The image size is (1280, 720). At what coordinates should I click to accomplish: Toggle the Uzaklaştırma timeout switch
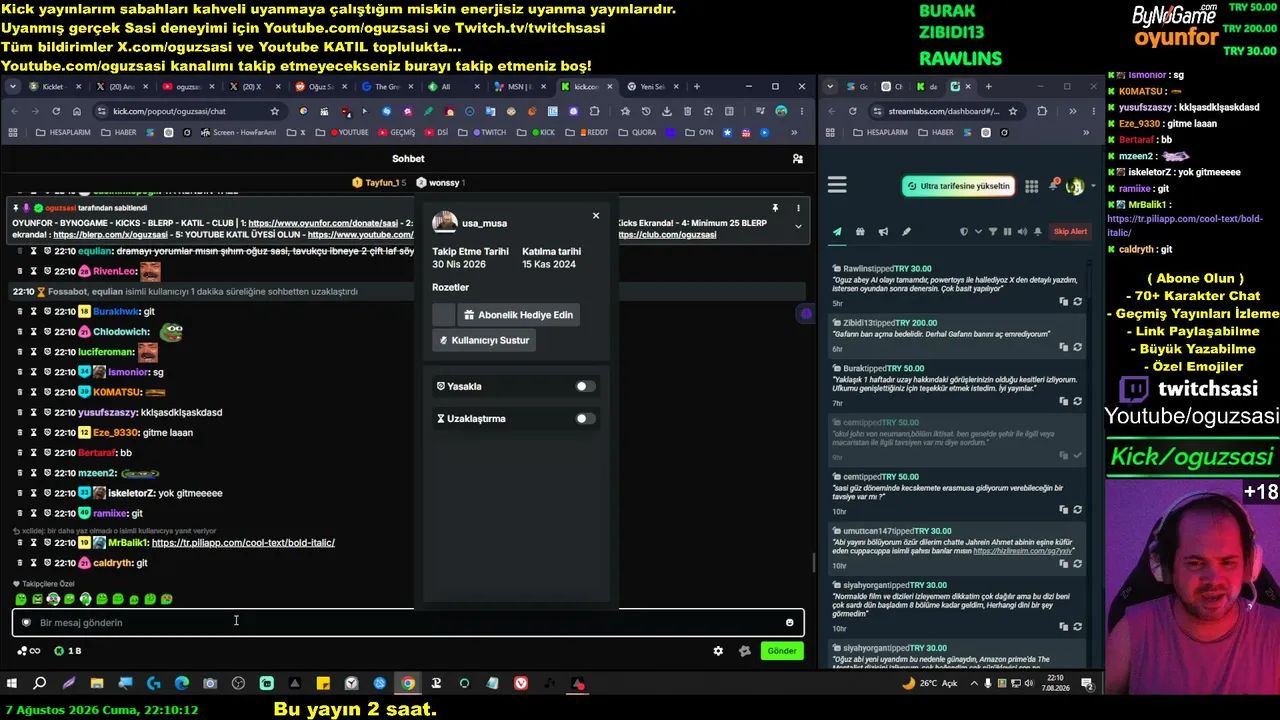(585, 418)
